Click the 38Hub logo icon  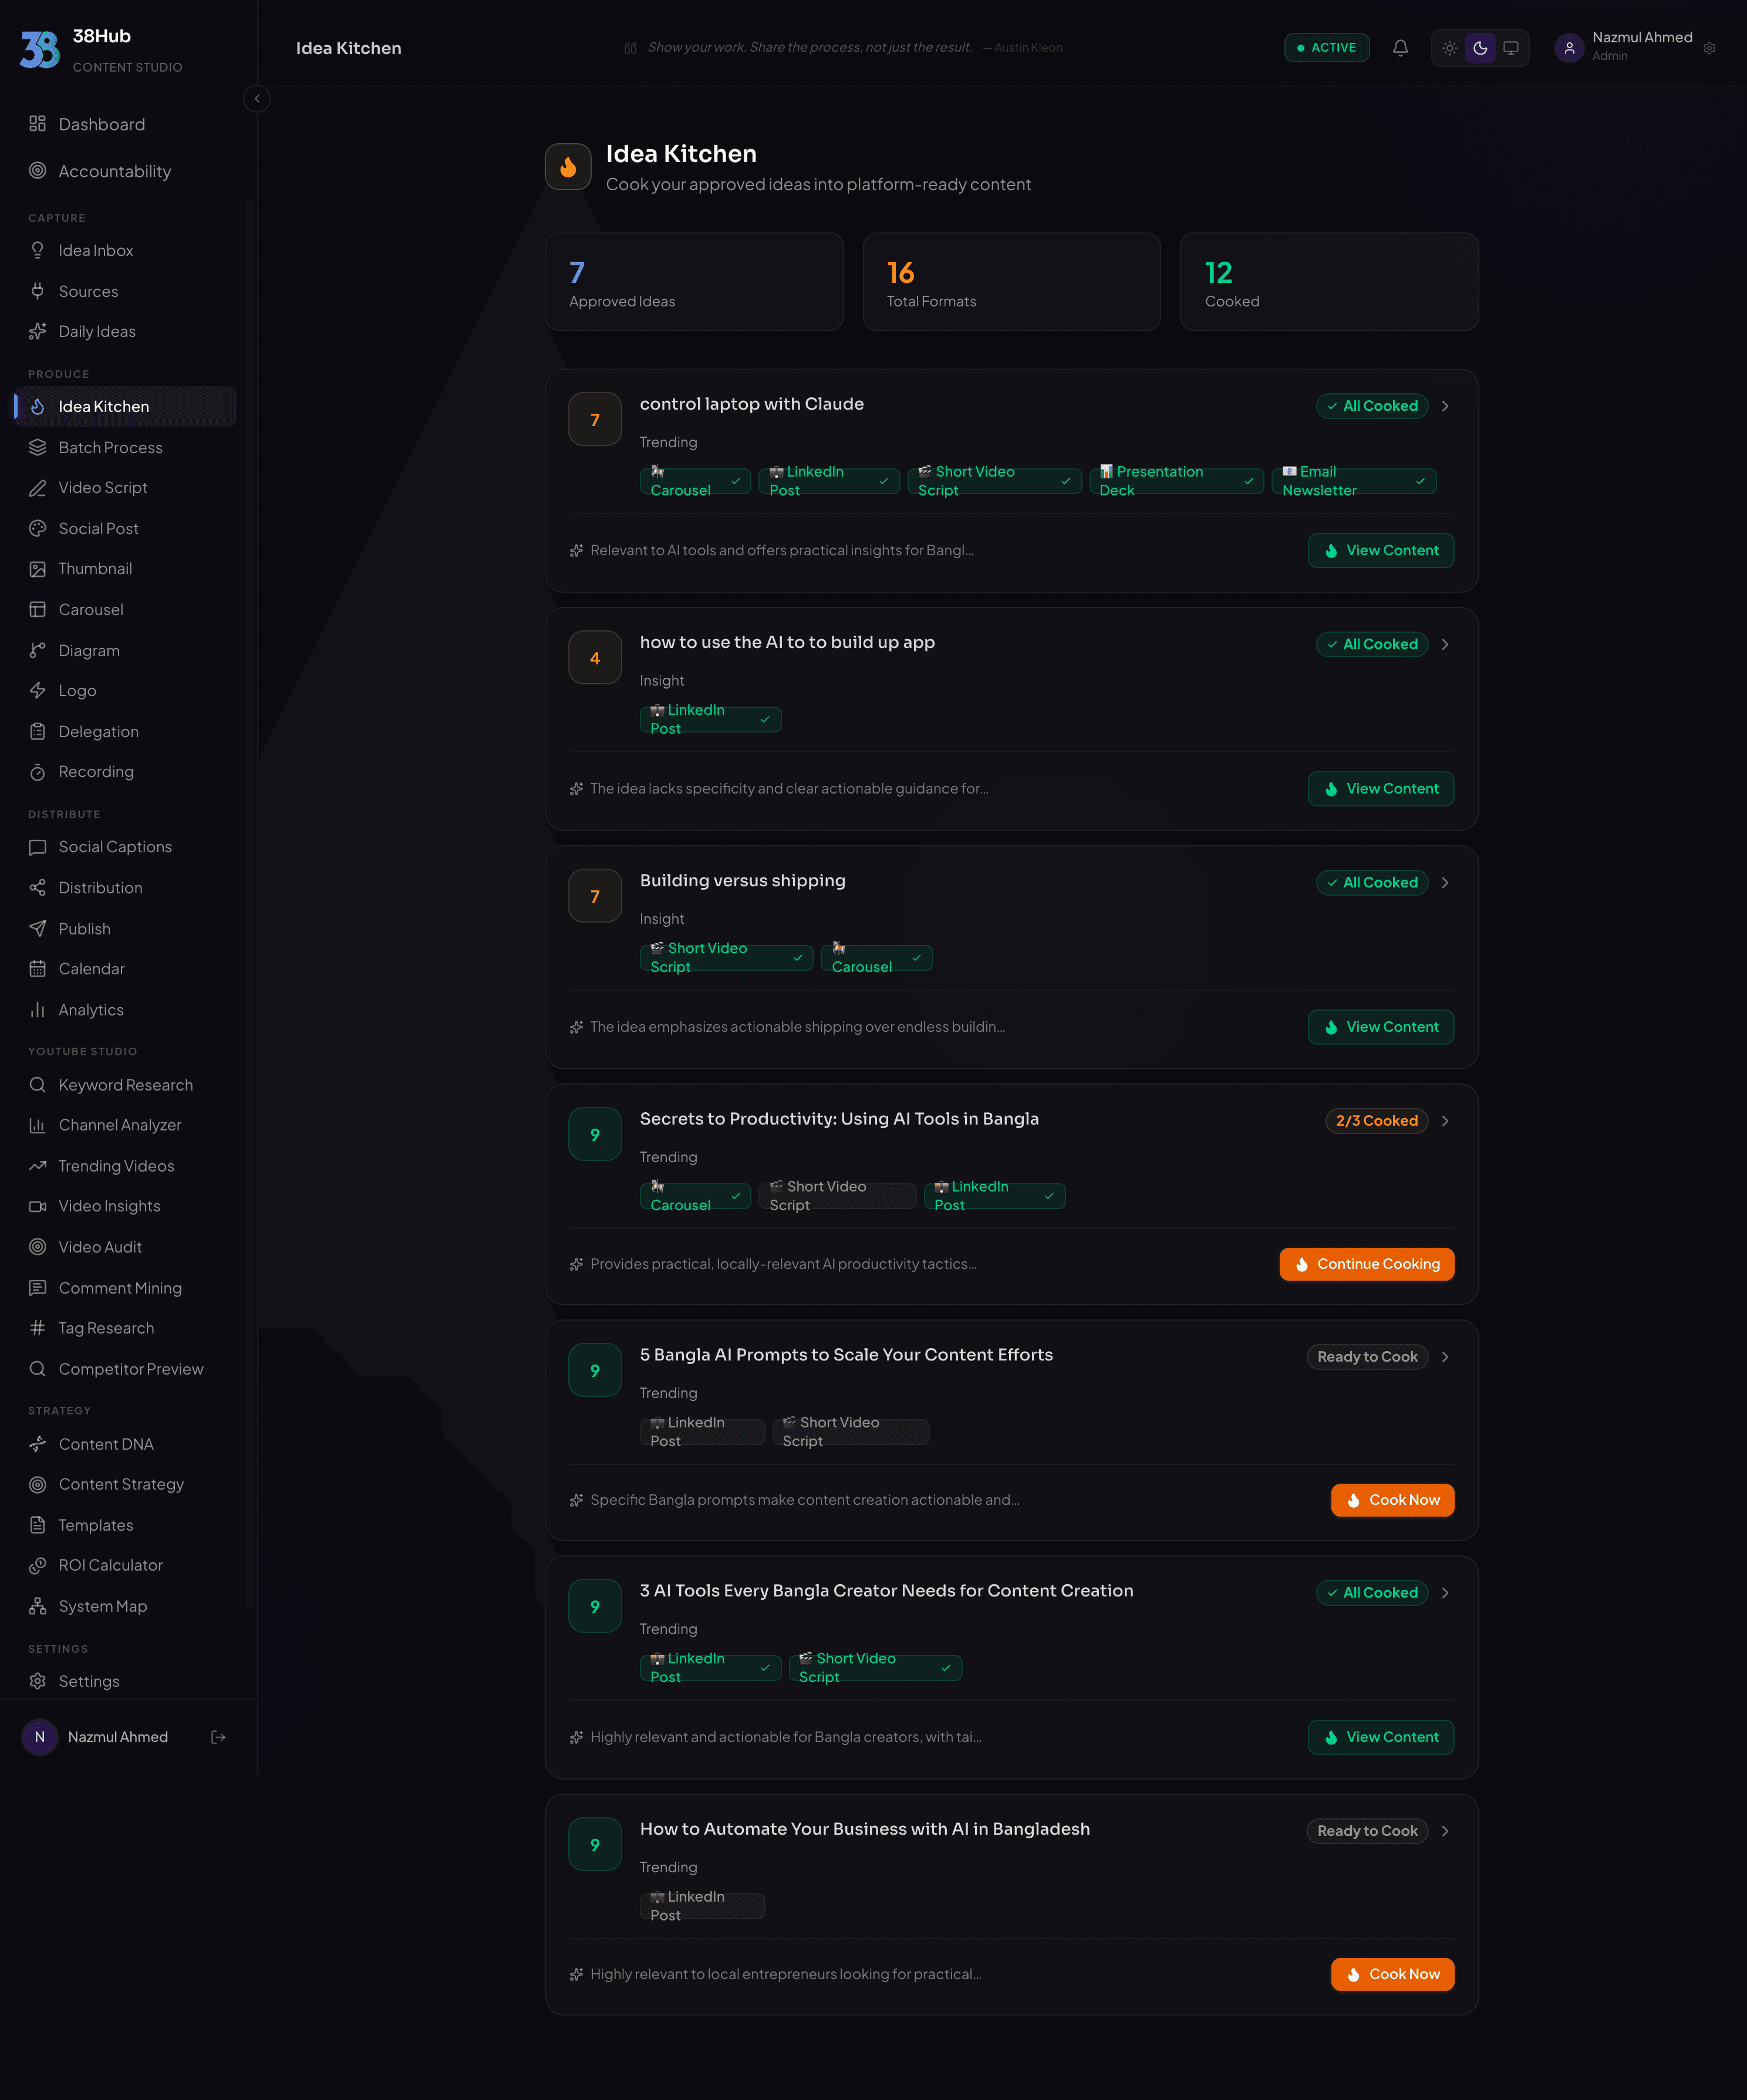(40, 49)
